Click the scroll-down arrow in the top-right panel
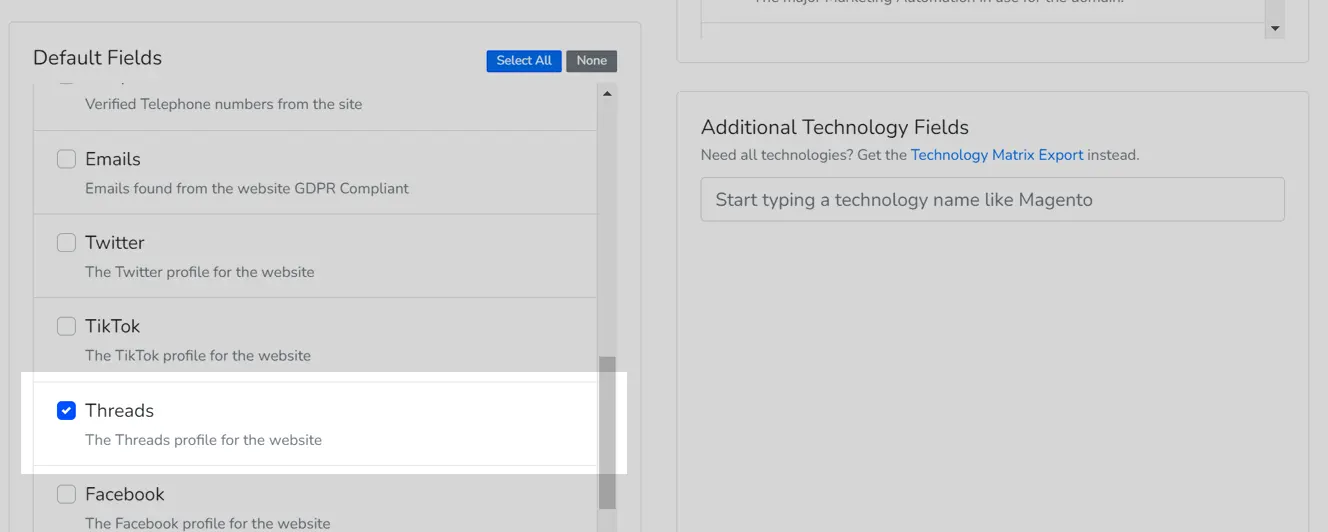 1273,30
